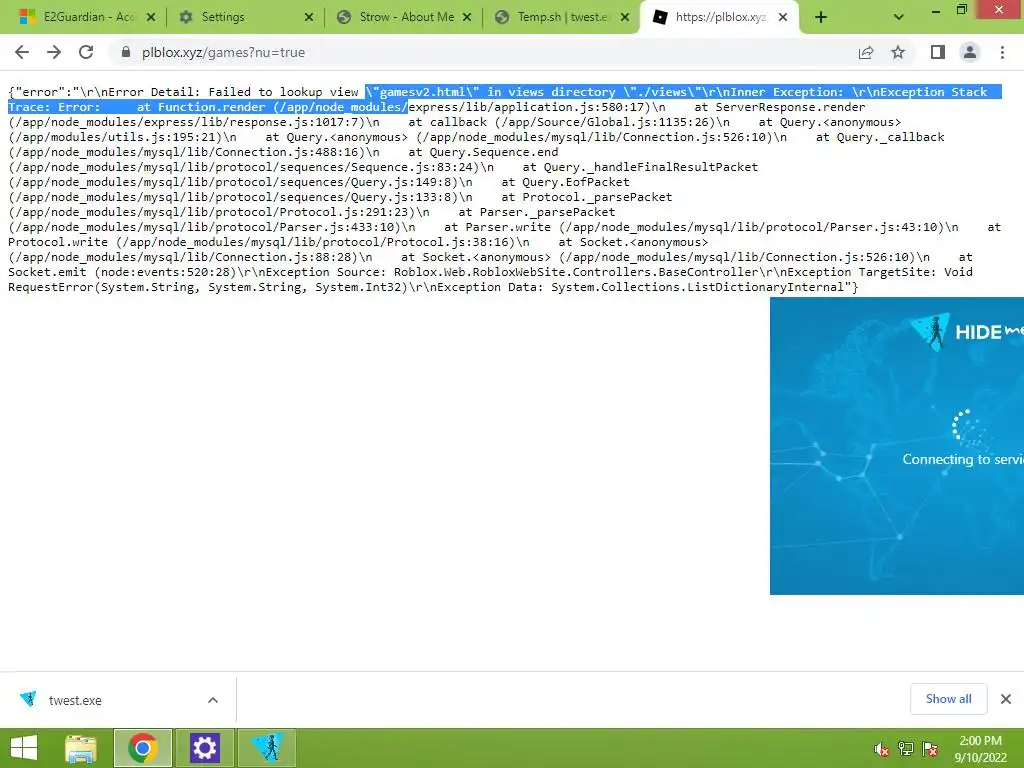The width and height of the screenshot is (1024, 768).
Task: Close the downloads bar
Action: point(1006,699)
